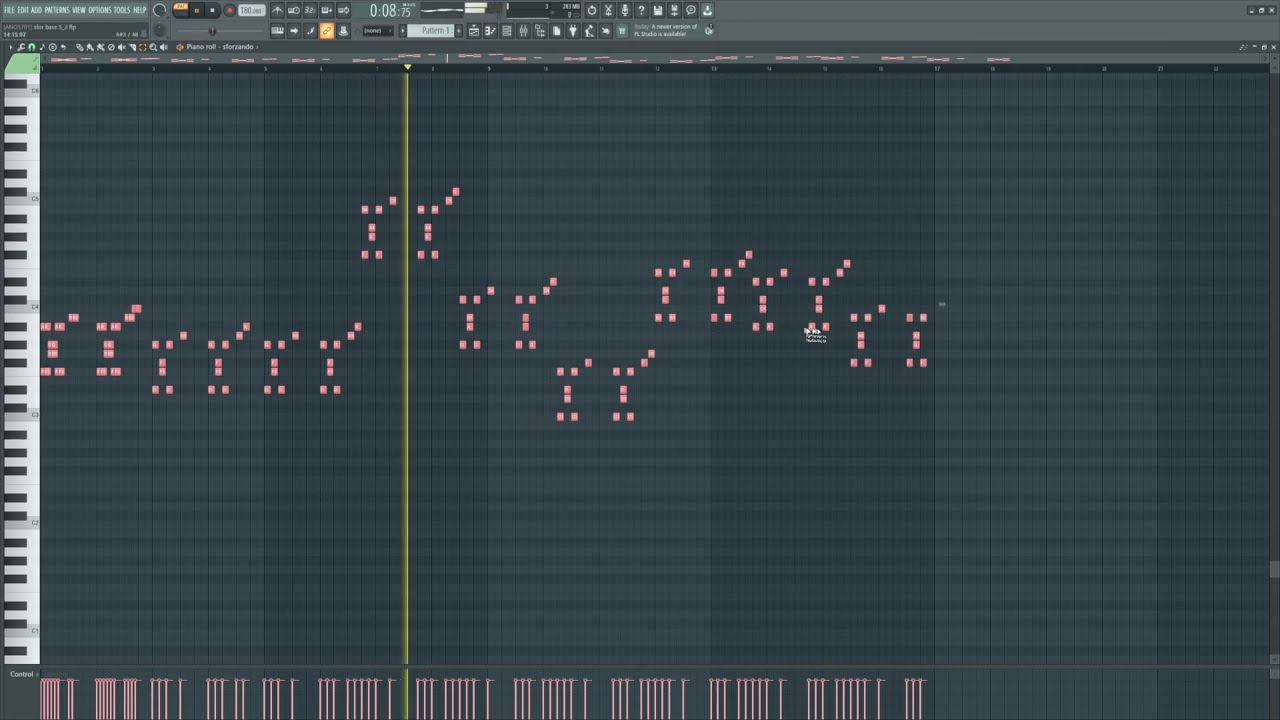Move the vertical scrollbar handle
Image resolution: width=1280 pixels, height=720 pixels.
pos(1274,570)
